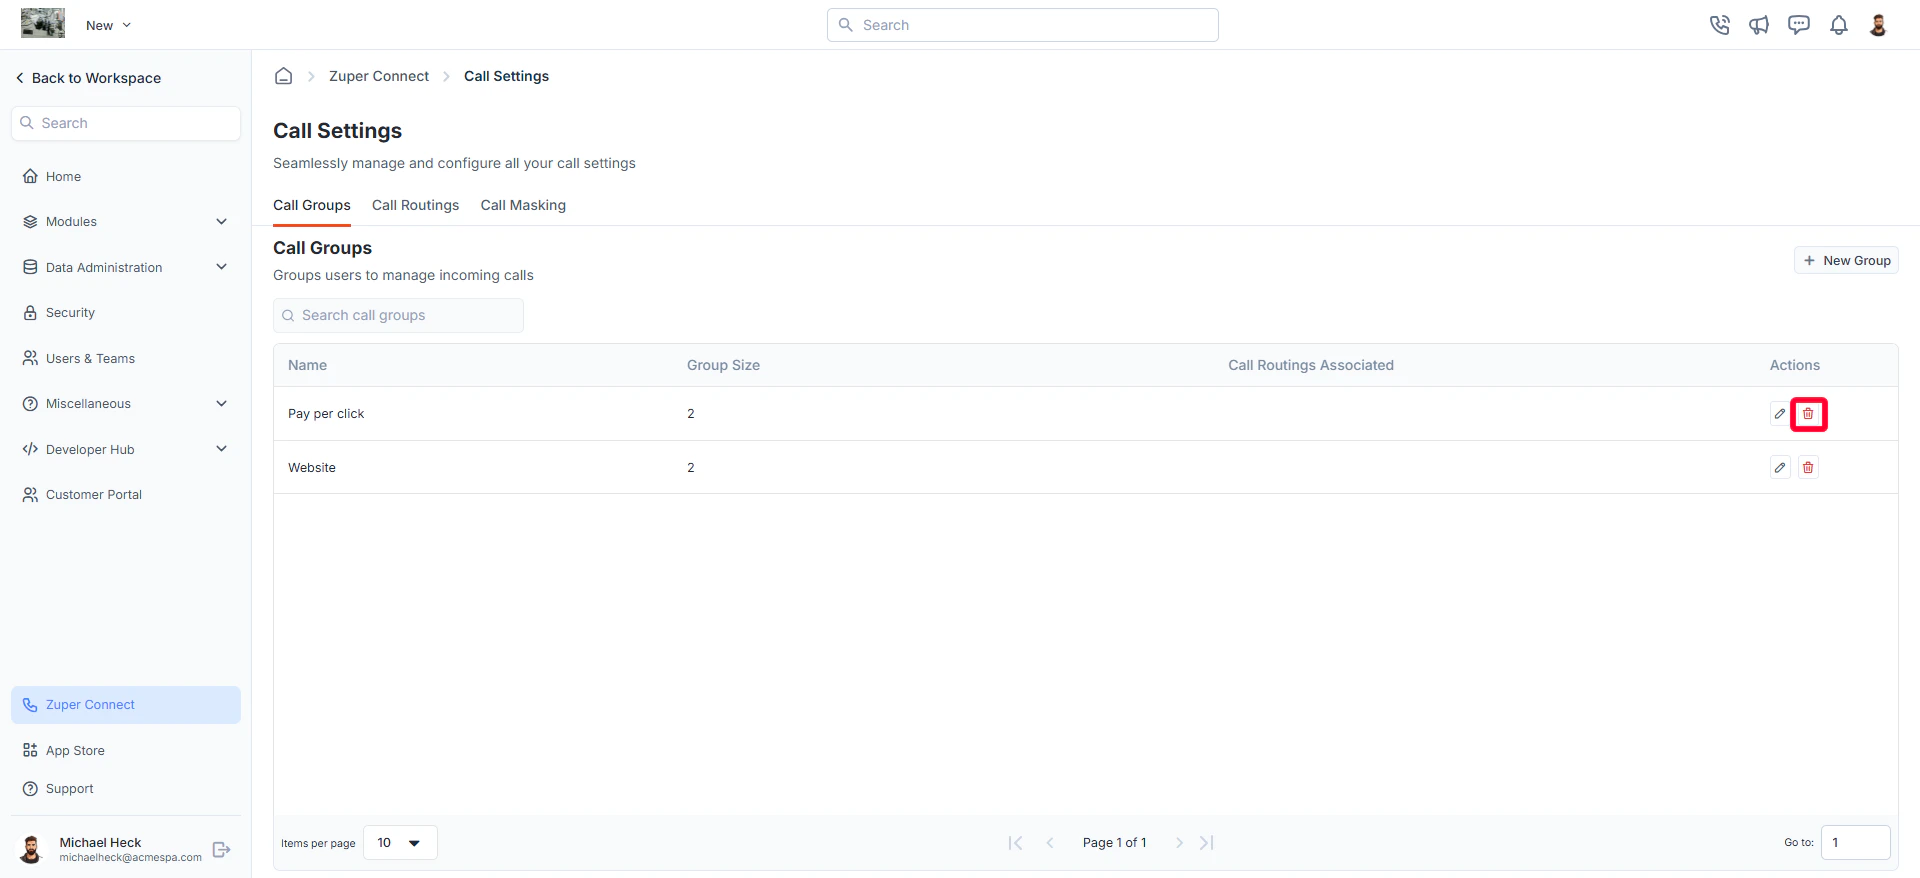Open Customer Portal
Viewport: 1920px width, 878px height.
click(93, 495)
